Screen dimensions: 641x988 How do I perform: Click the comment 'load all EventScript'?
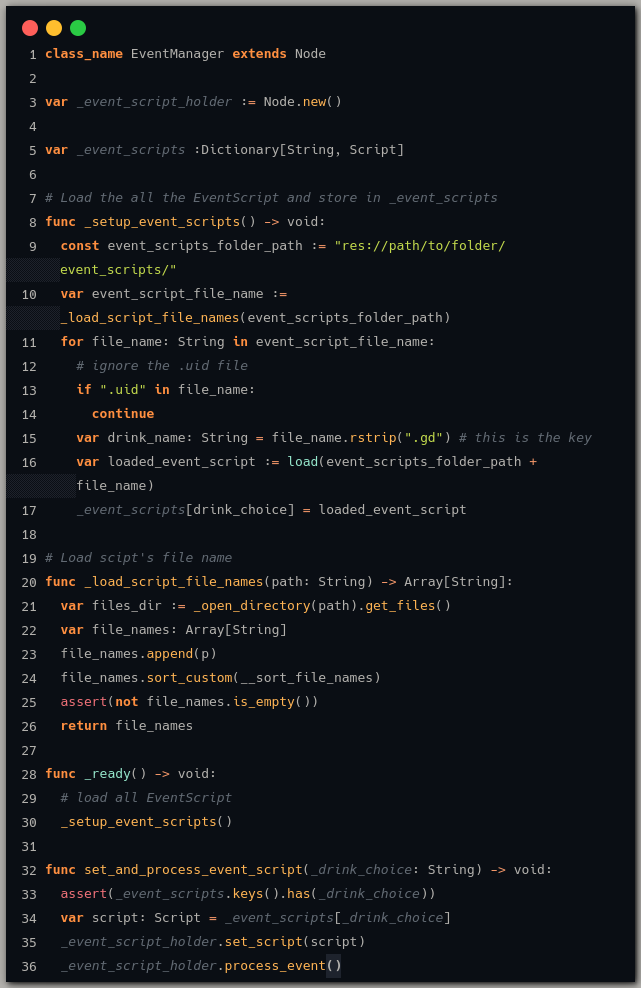click(146, 798)
